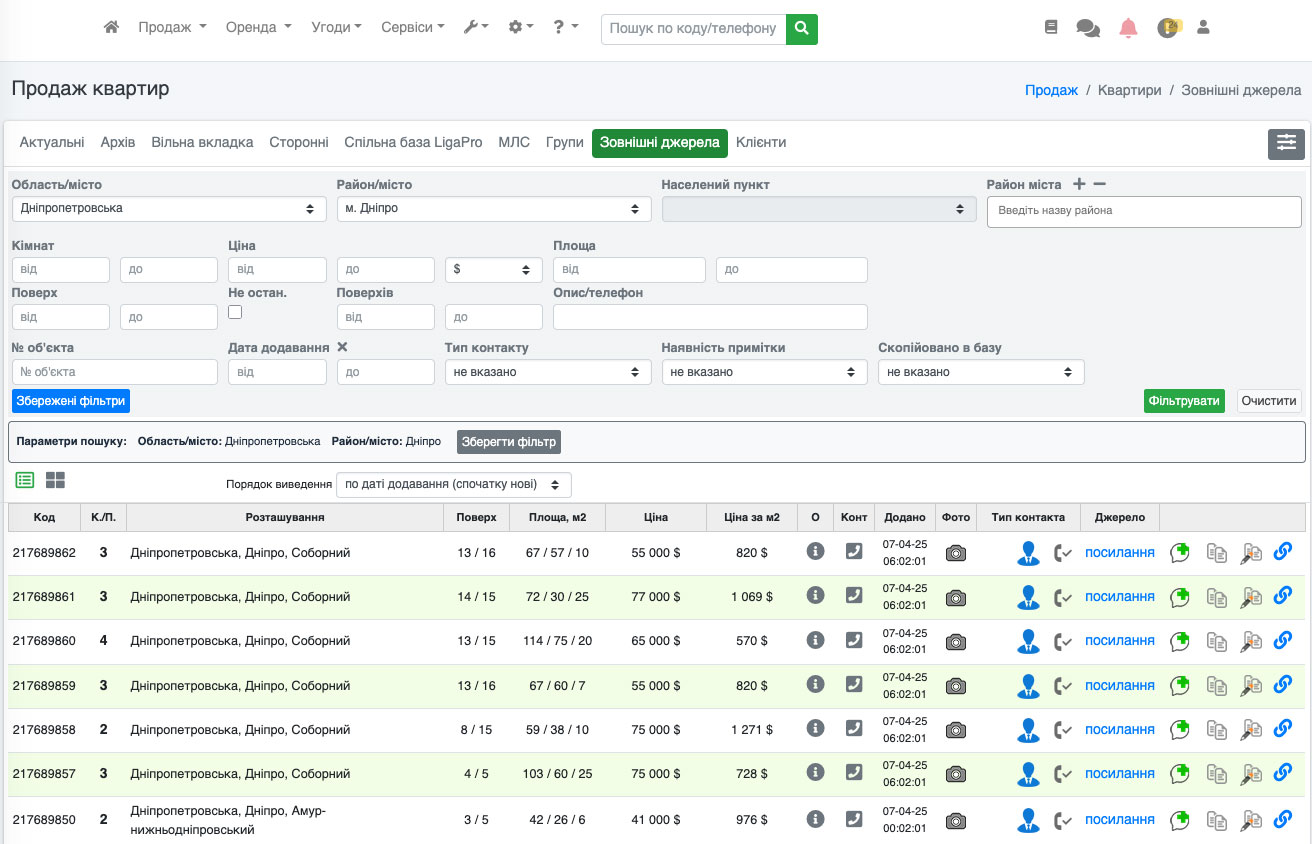Open посилання link for listing 217689860
1312x844 pixels.
[1119, 641]
